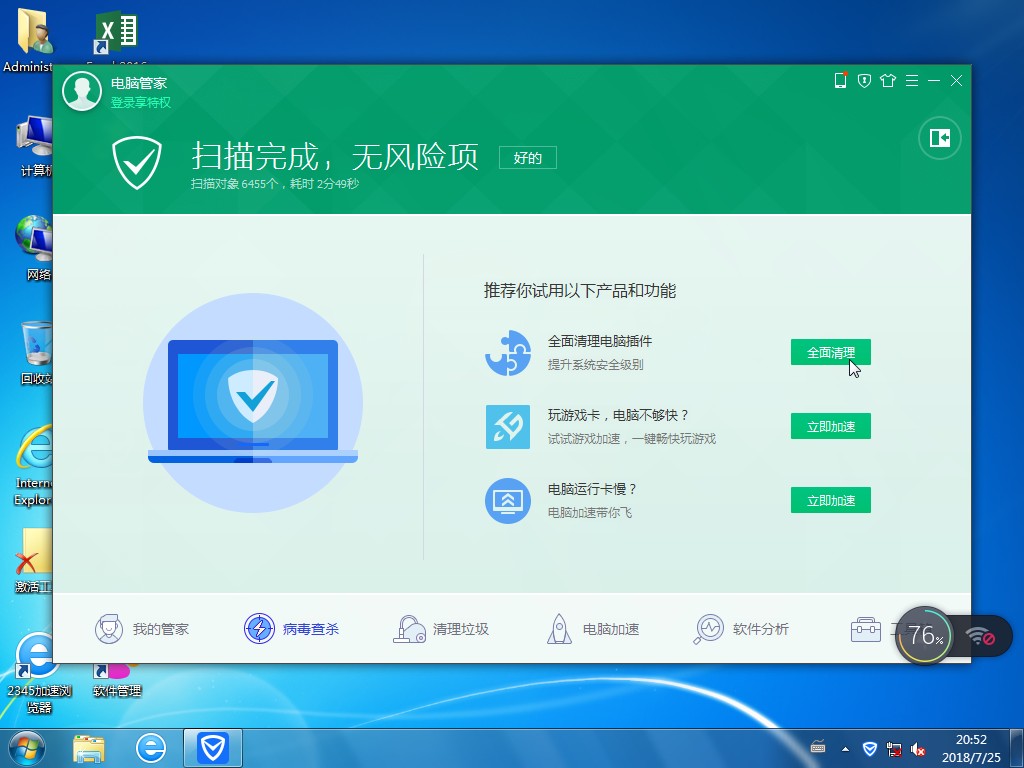This screenshot has height=768, width=1024.
Task: Click the 电脑管家 tray shield icon
Action: point(869,748)
